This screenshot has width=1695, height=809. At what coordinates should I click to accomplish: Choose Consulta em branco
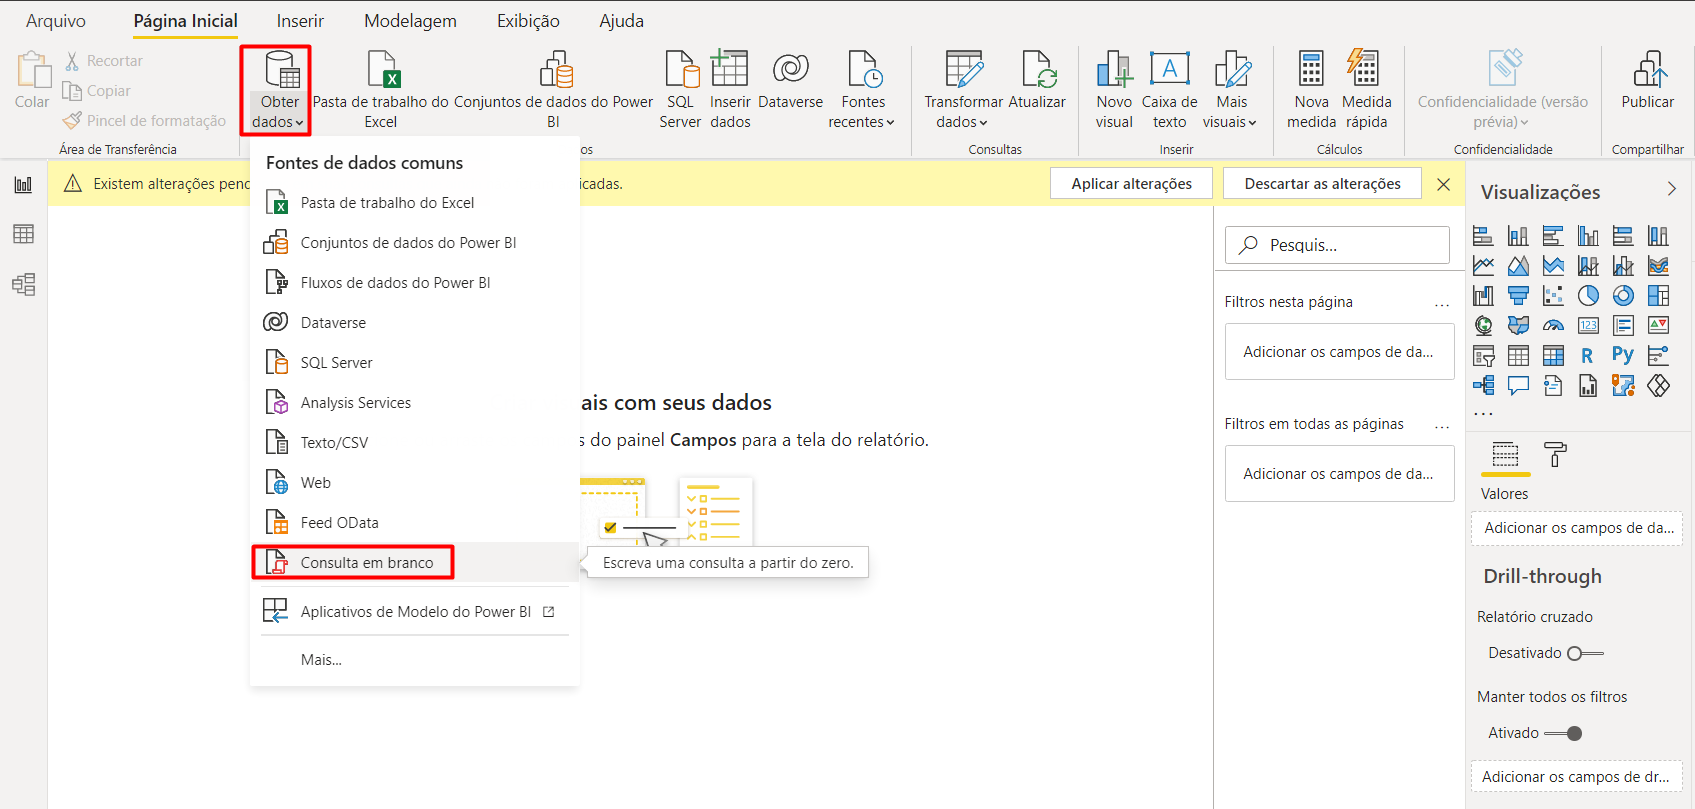coord(415,563)
